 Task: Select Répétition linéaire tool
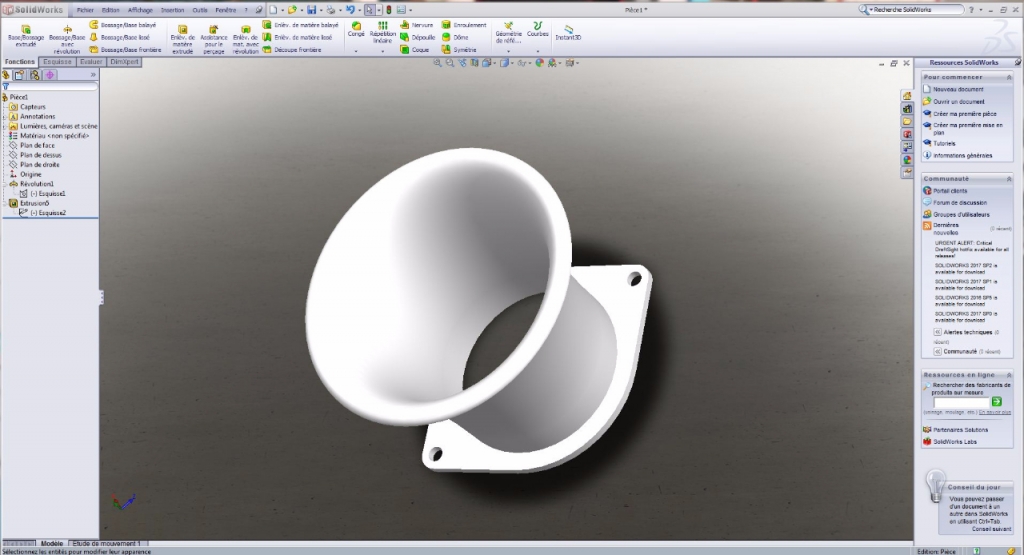pos(383,33)
